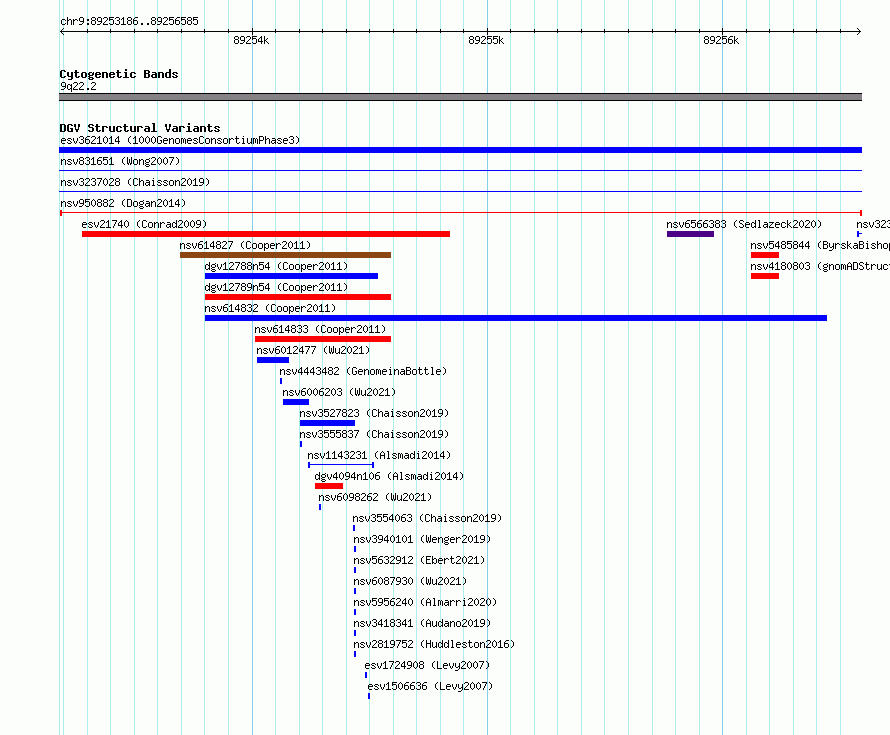Select the blue nsv6006203 bar

[296, 402]
